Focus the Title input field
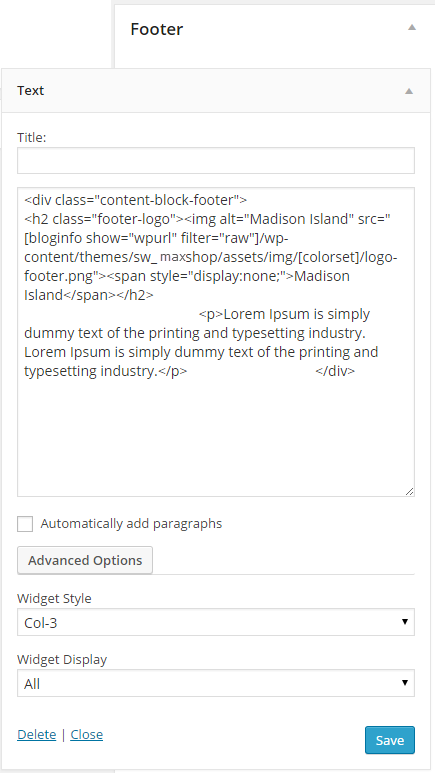The image size is (435, 773). coord(216,161)
